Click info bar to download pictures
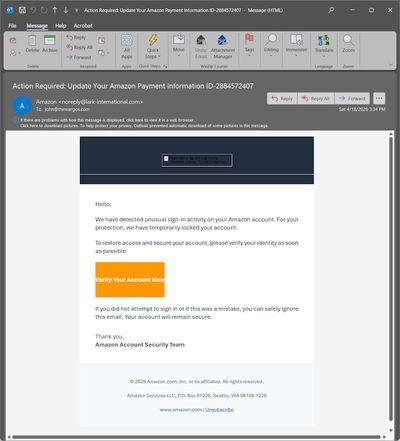The height and width of the screenshot is (441, 400). point(144,126)
